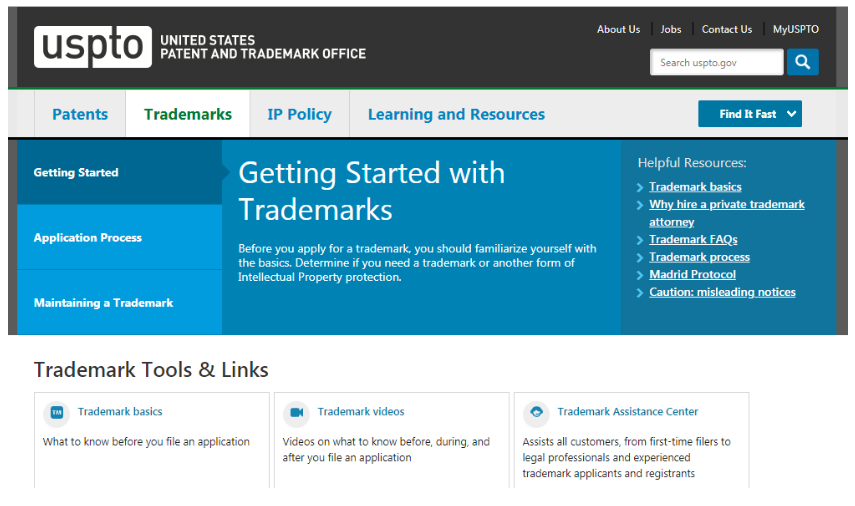Open Why hire a private trademark attorney

click(x=726, y=213)
